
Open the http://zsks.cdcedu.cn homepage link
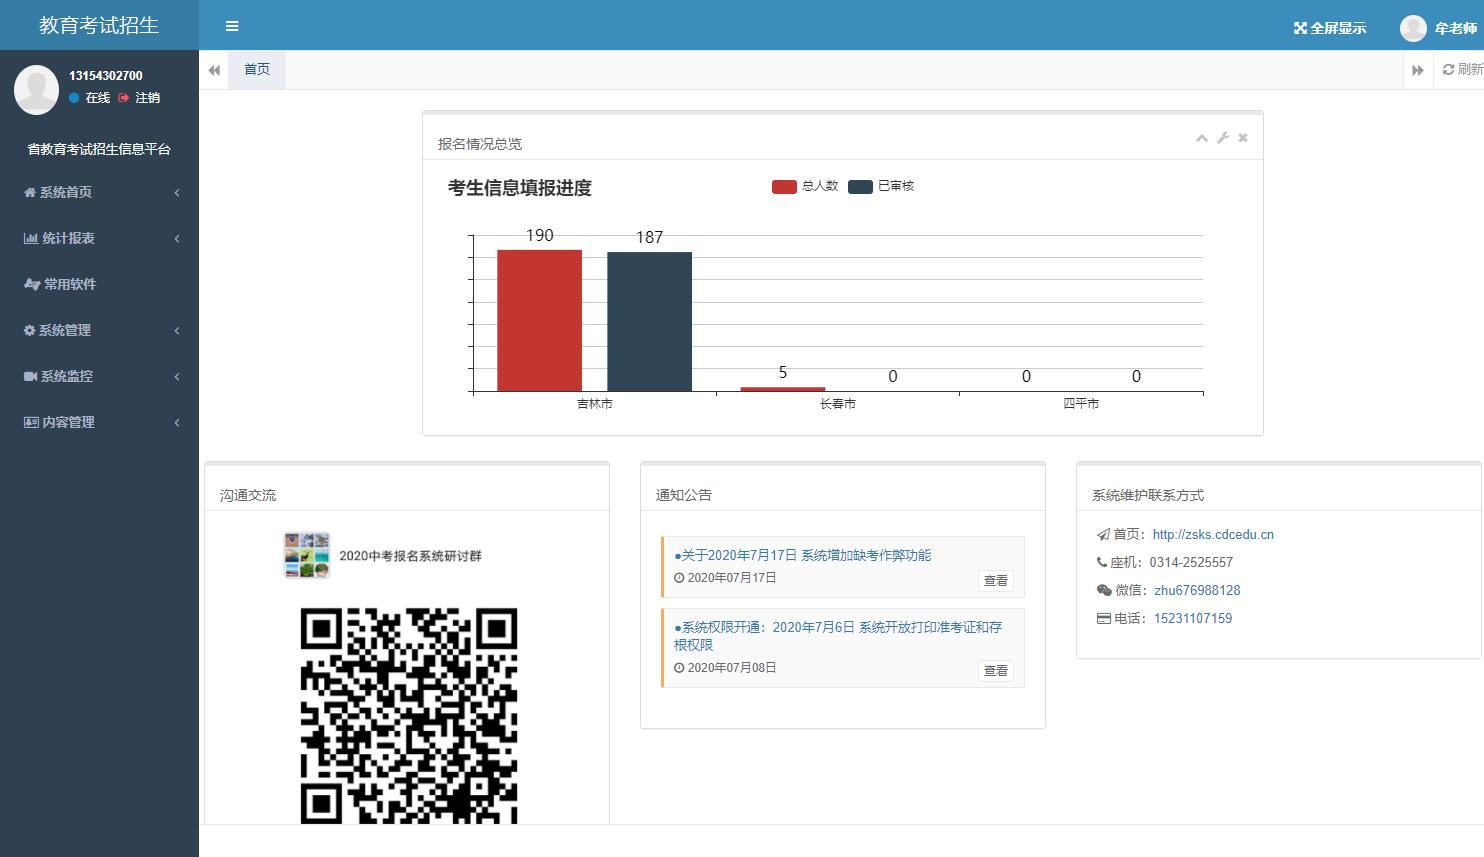1213,535
